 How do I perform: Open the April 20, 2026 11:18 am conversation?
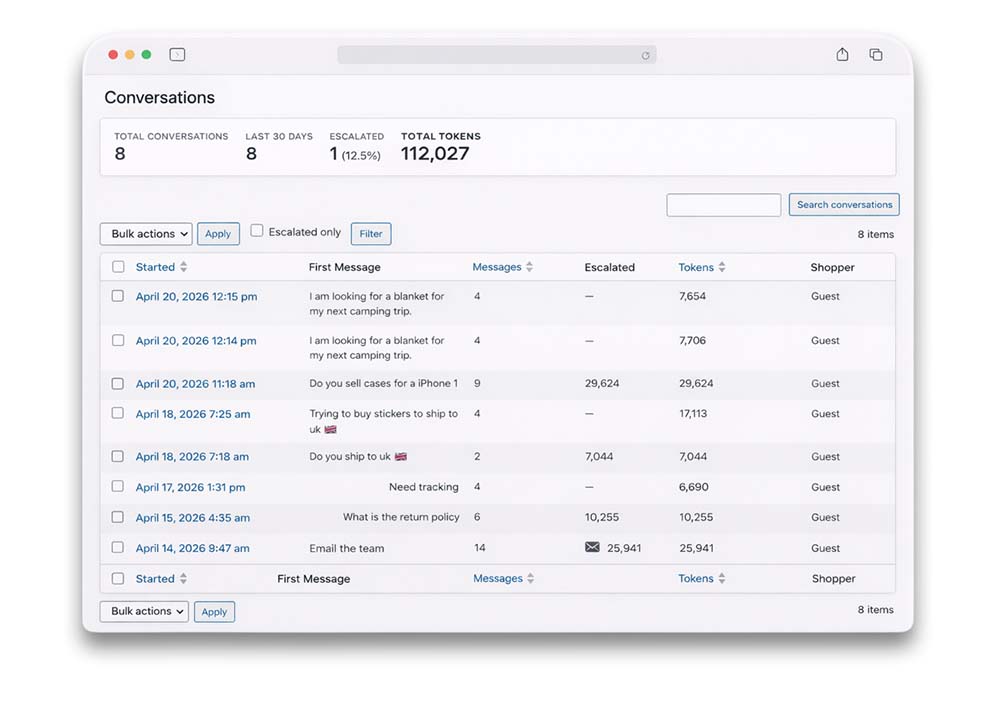pos(195,384)
